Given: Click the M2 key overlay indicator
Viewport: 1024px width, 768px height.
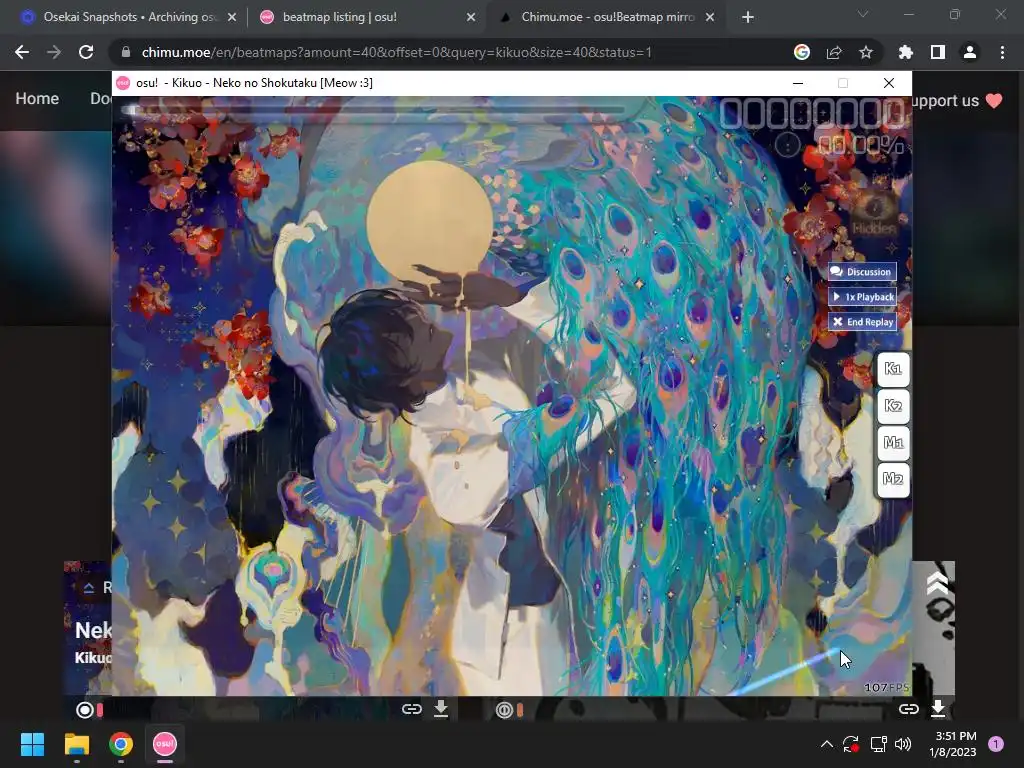Looking at the screenshot, I should 893,479.
